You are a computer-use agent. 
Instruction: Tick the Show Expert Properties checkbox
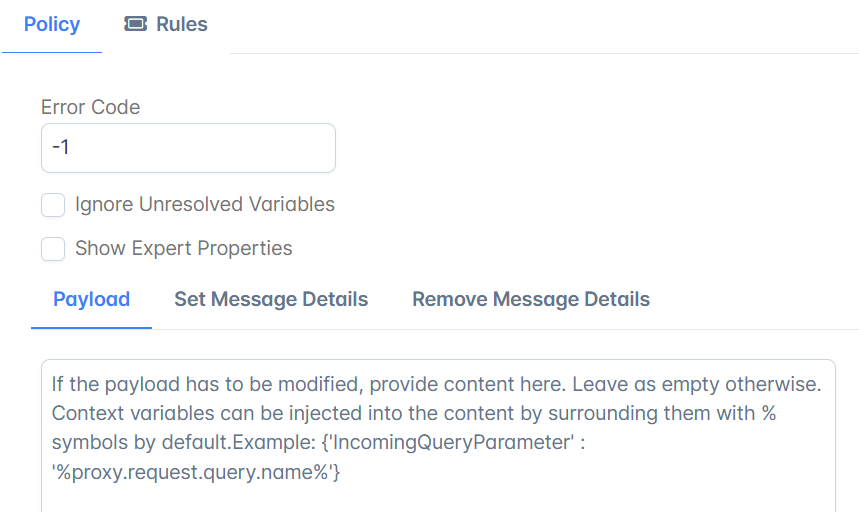tap(53, 249)
